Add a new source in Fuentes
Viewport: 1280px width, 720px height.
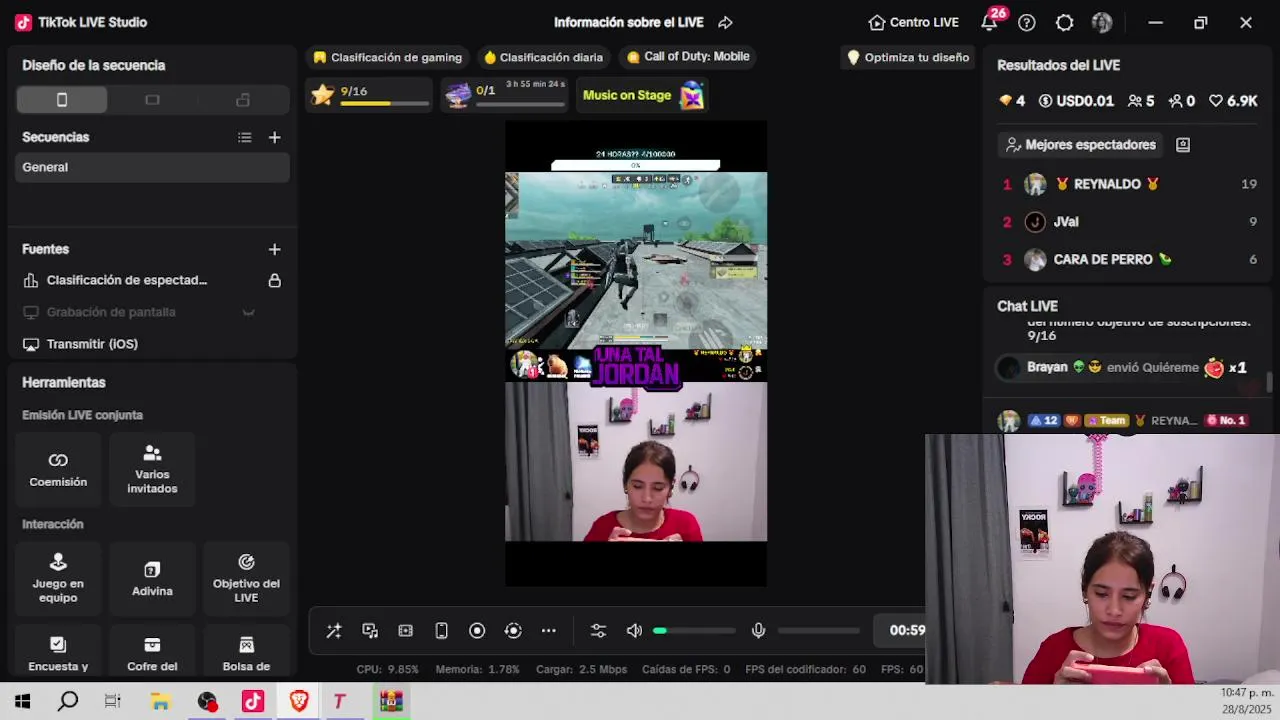tap(275, 249)
